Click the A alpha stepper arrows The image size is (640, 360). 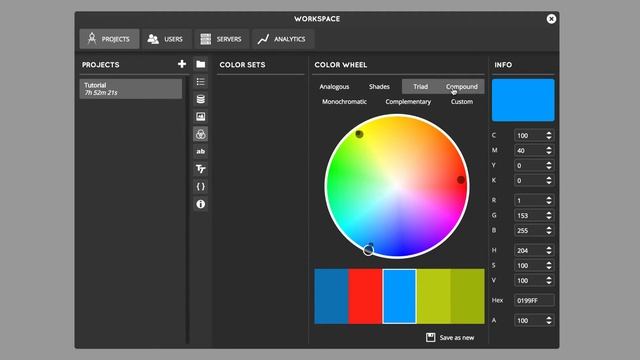(549, 320)
